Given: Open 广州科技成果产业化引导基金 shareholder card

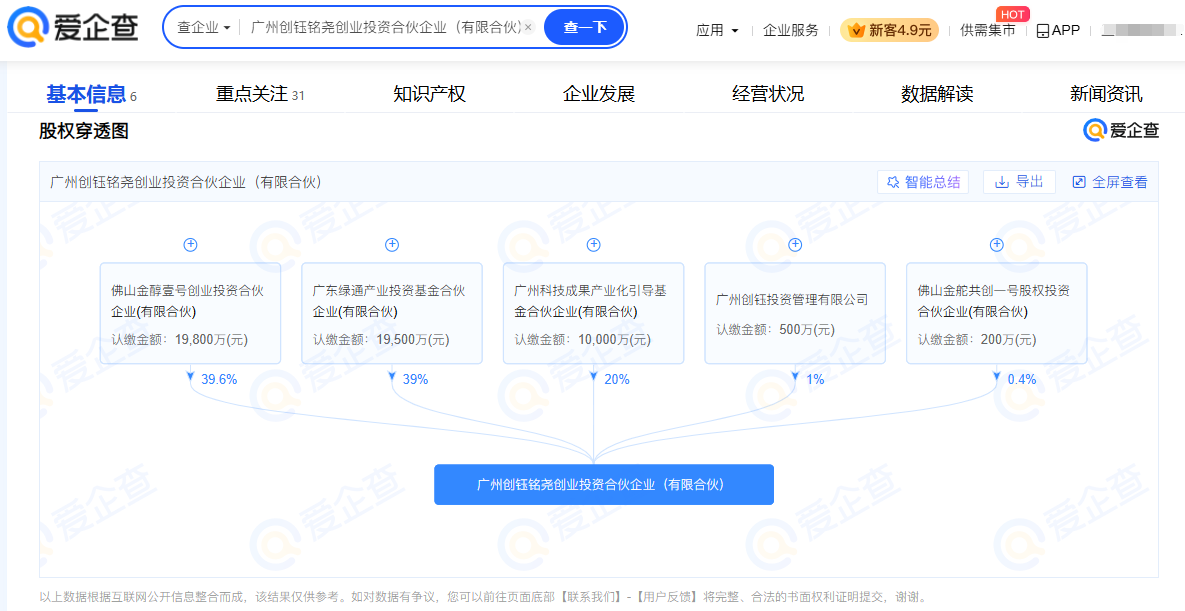Looking at the screenshot, I should [593, 313].
